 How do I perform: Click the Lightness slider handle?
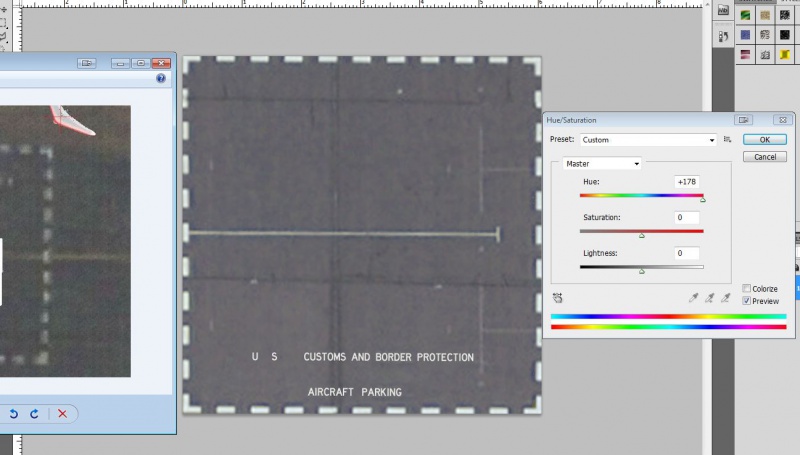point(642,271)
